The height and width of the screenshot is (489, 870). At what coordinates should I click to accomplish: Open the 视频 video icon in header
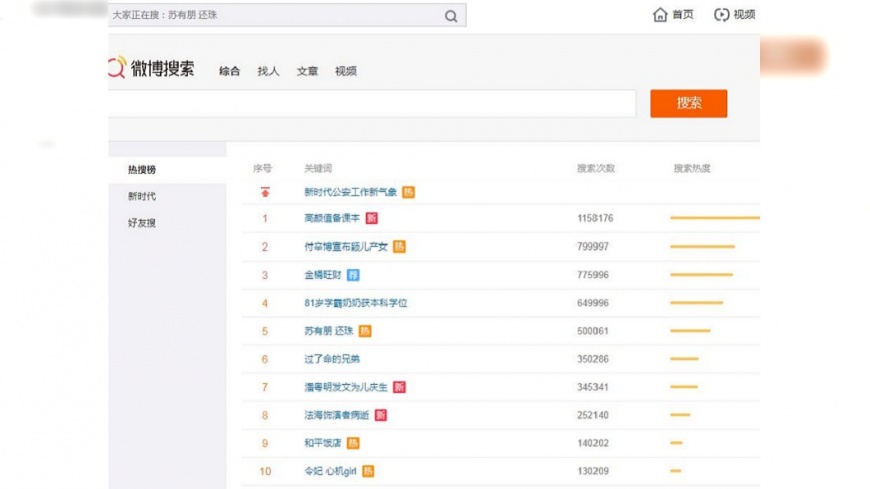721,14
